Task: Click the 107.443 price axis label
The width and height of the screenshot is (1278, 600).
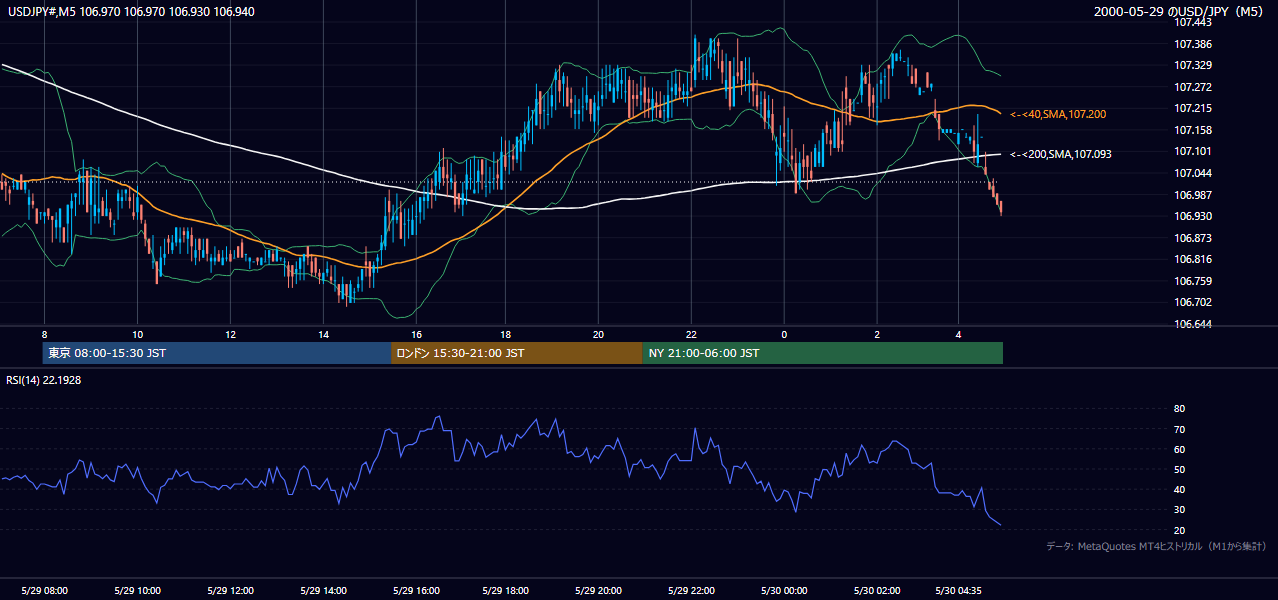Action: (x=1194, y=22)
